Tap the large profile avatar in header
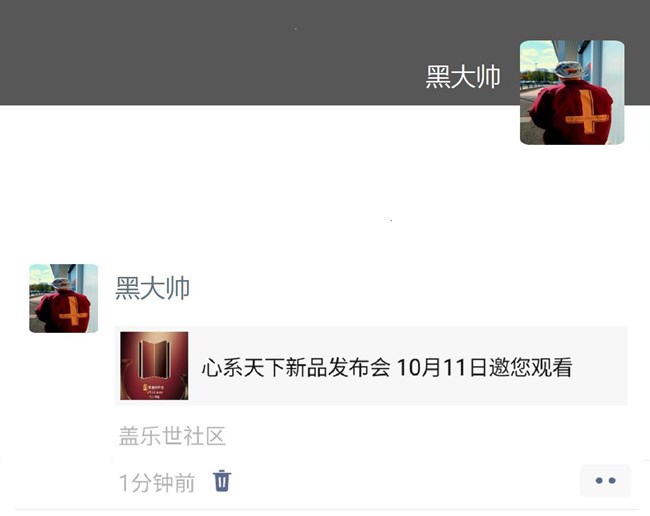This screenshot has height=516, width=650. pyautogui.click(x=572, y=92)
